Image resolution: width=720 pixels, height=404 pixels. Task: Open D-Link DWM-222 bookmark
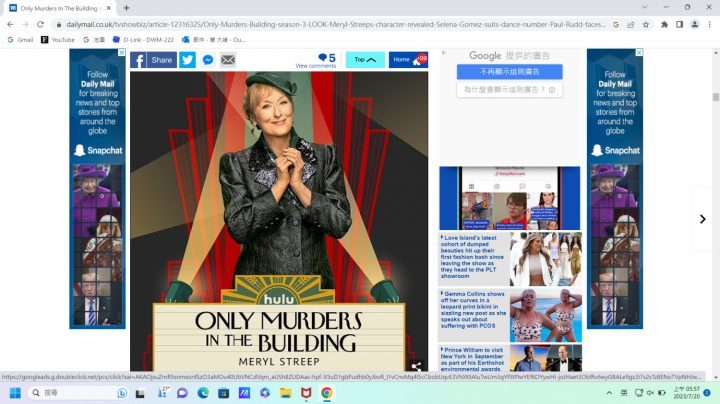[144, 40]
